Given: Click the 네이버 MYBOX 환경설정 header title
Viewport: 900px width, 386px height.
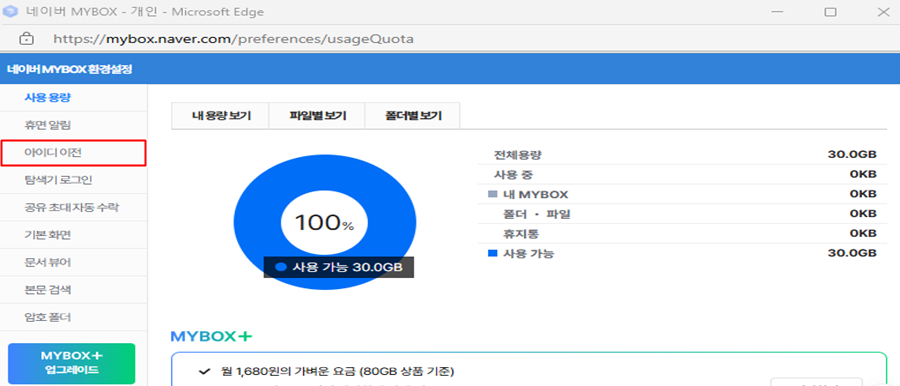Looking at the screenshot, I should [69, 70].
